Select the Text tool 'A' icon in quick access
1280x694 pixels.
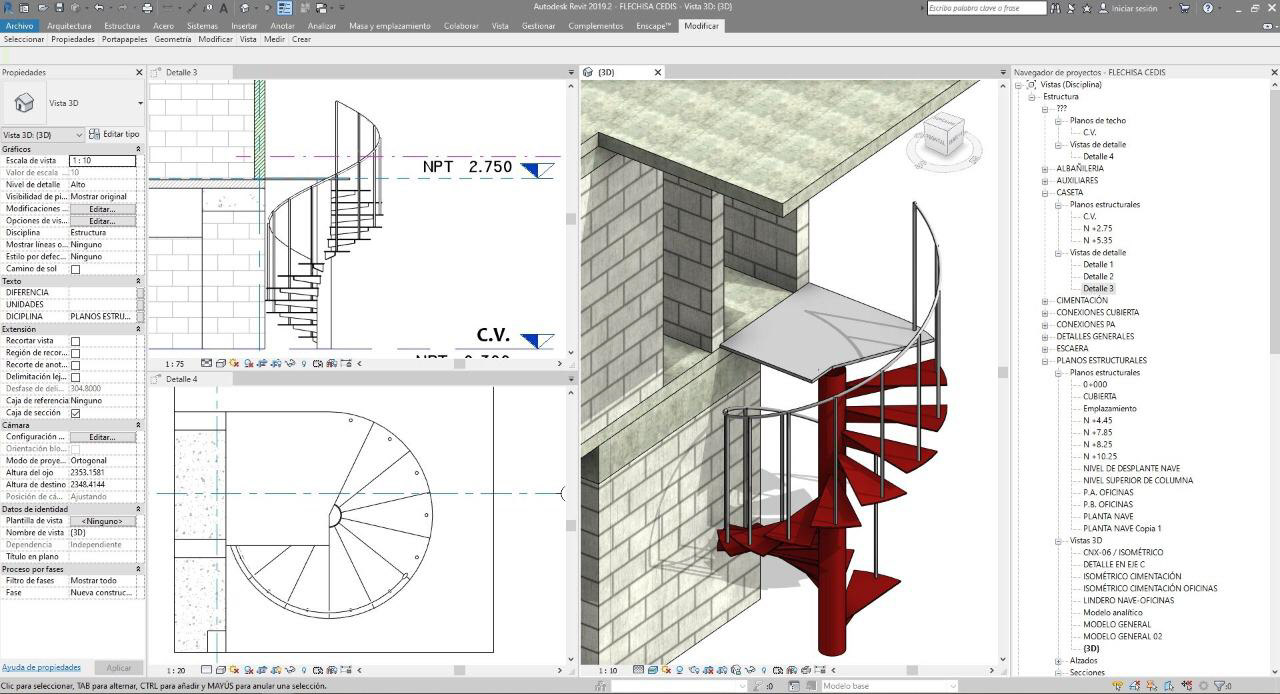tap(223, 7)
